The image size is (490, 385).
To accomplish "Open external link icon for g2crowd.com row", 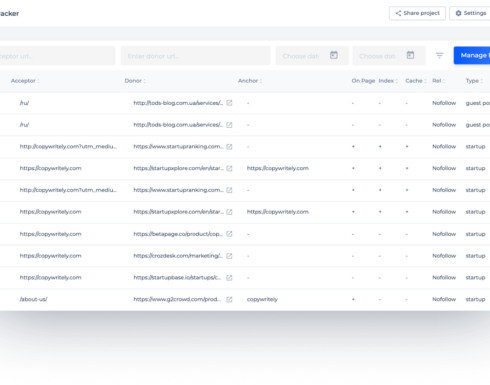I will pyautogui.click(x=229, y=299).
